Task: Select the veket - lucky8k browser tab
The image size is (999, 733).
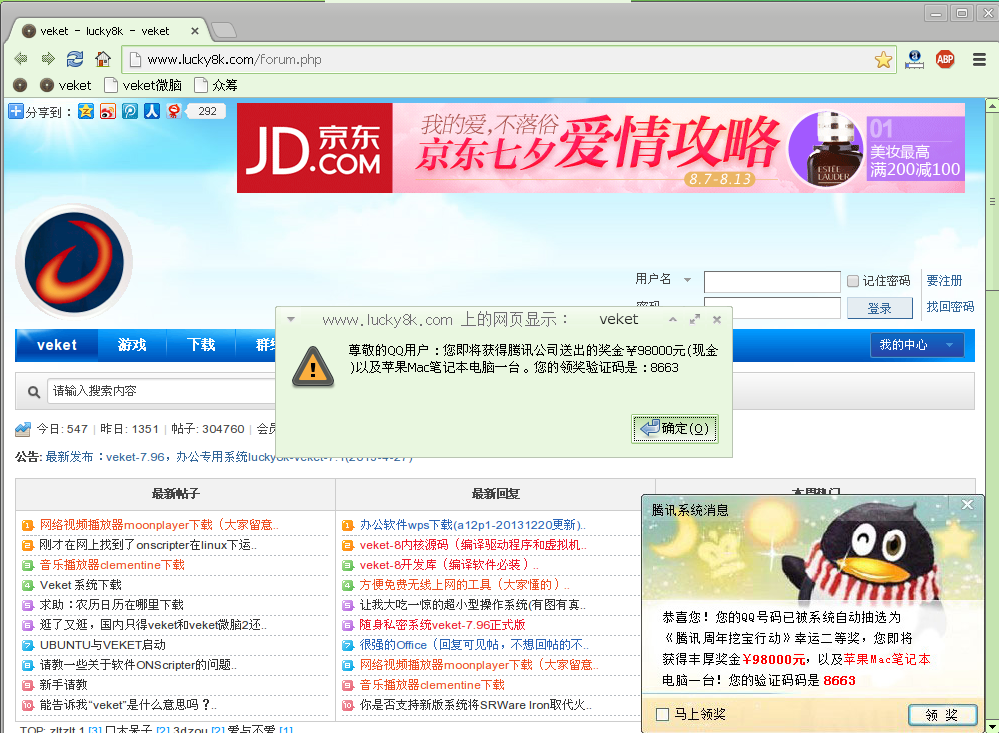Action: point(100,30)
